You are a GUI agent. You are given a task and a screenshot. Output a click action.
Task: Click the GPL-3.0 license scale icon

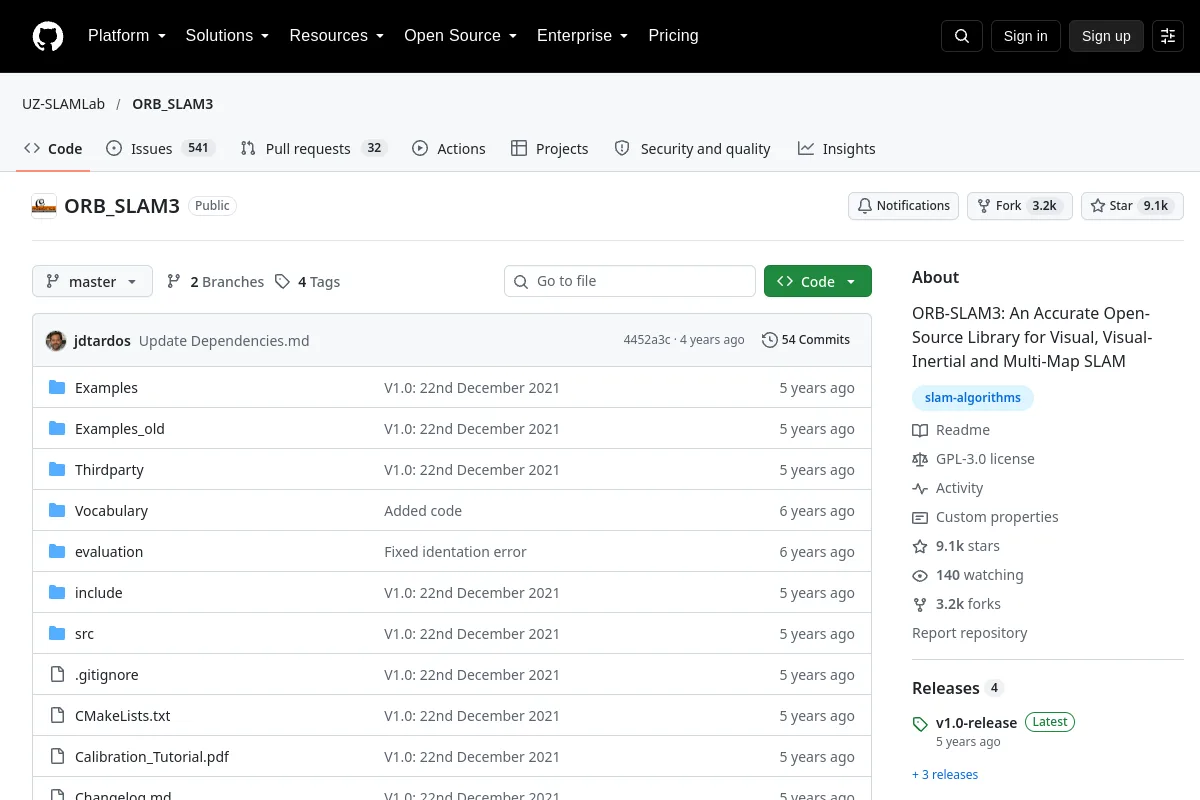[920, 459]
